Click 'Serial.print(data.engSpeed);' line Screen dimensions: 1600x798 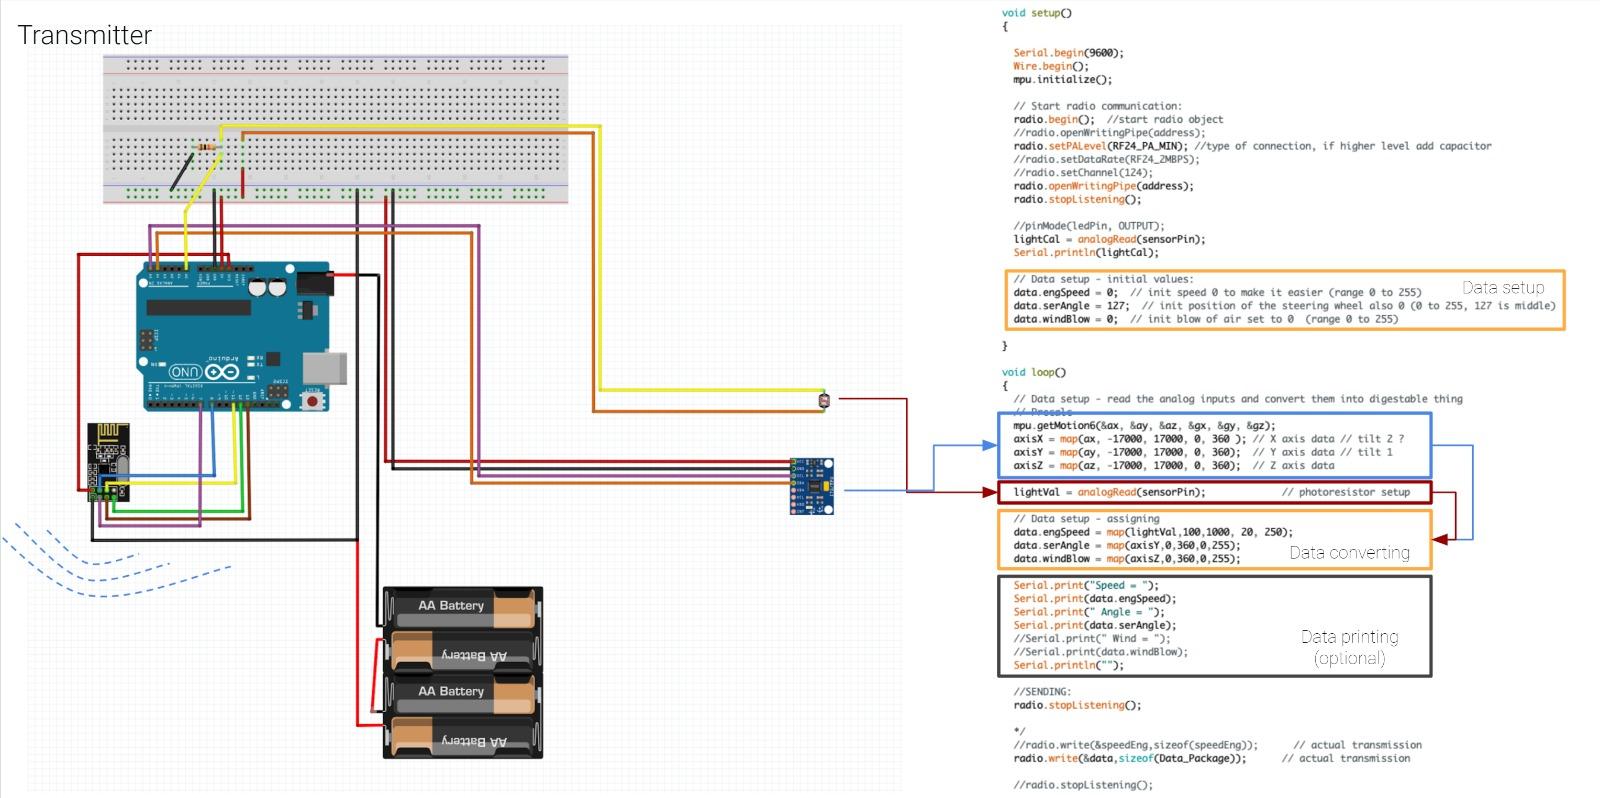pos(1095,599)
